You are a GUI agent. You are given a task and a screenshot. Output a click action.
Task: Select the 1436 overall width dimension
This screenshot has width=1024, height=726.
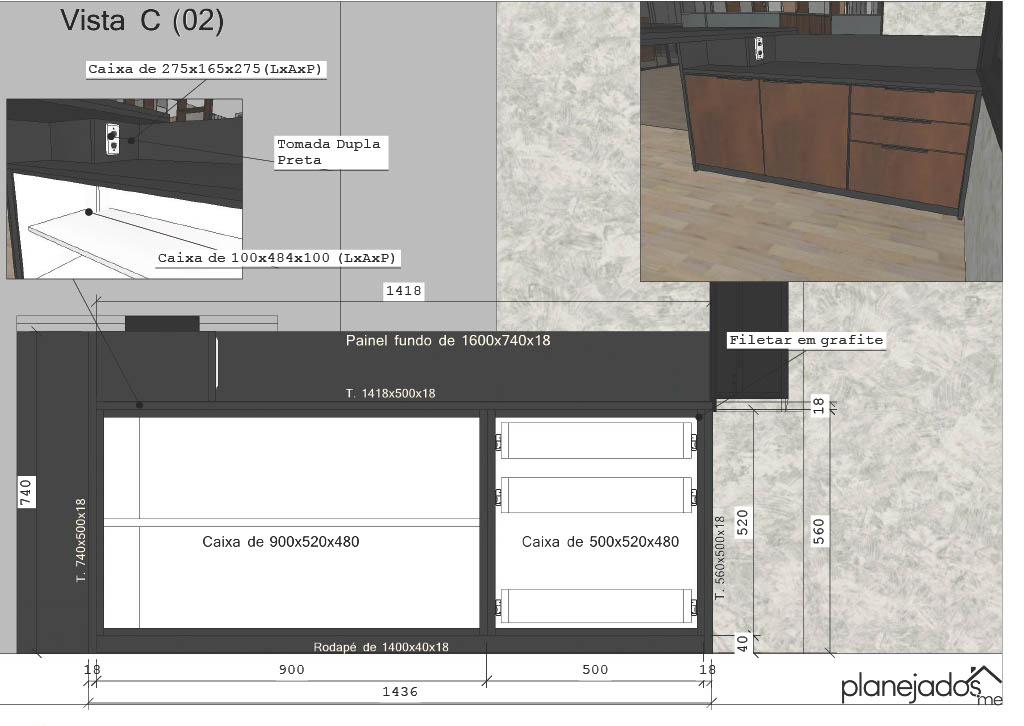[x=400, y=691]
